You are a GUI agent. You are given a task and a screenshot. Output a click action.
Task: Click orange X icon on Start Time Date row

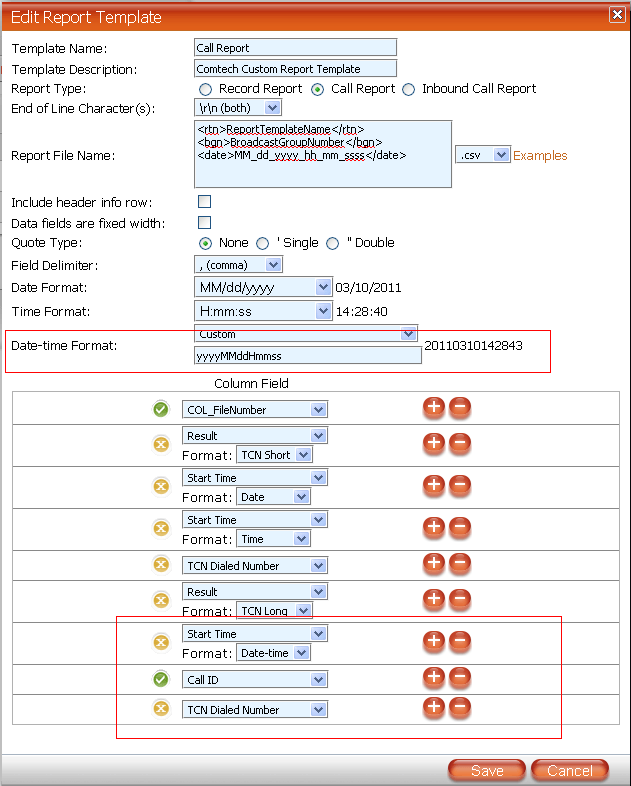click(x=161, y=486)
